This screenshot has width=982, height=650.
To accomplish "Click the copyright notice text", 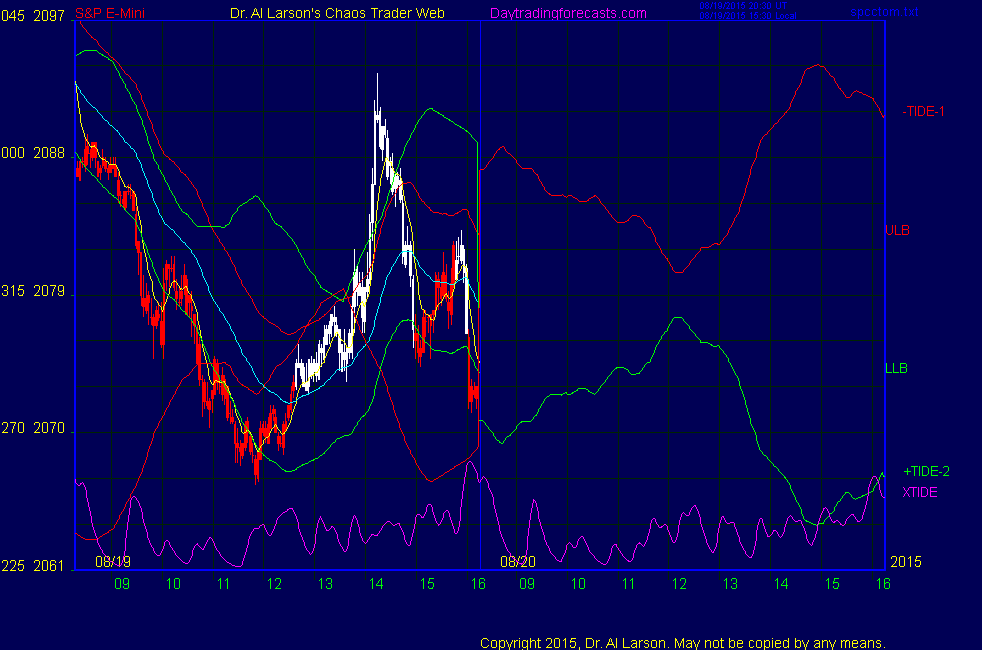I will coord(683,642).
